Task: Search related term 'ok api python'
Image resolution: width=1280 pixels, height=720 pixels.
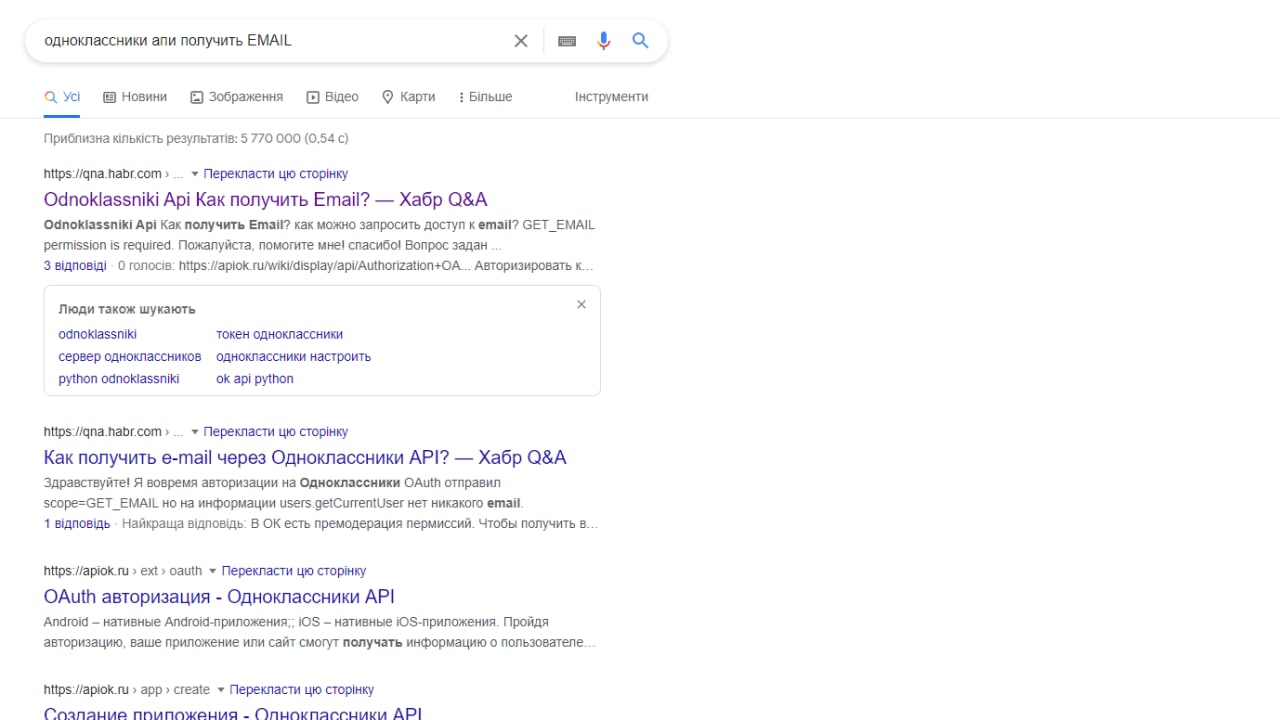Action: point(255,379)
